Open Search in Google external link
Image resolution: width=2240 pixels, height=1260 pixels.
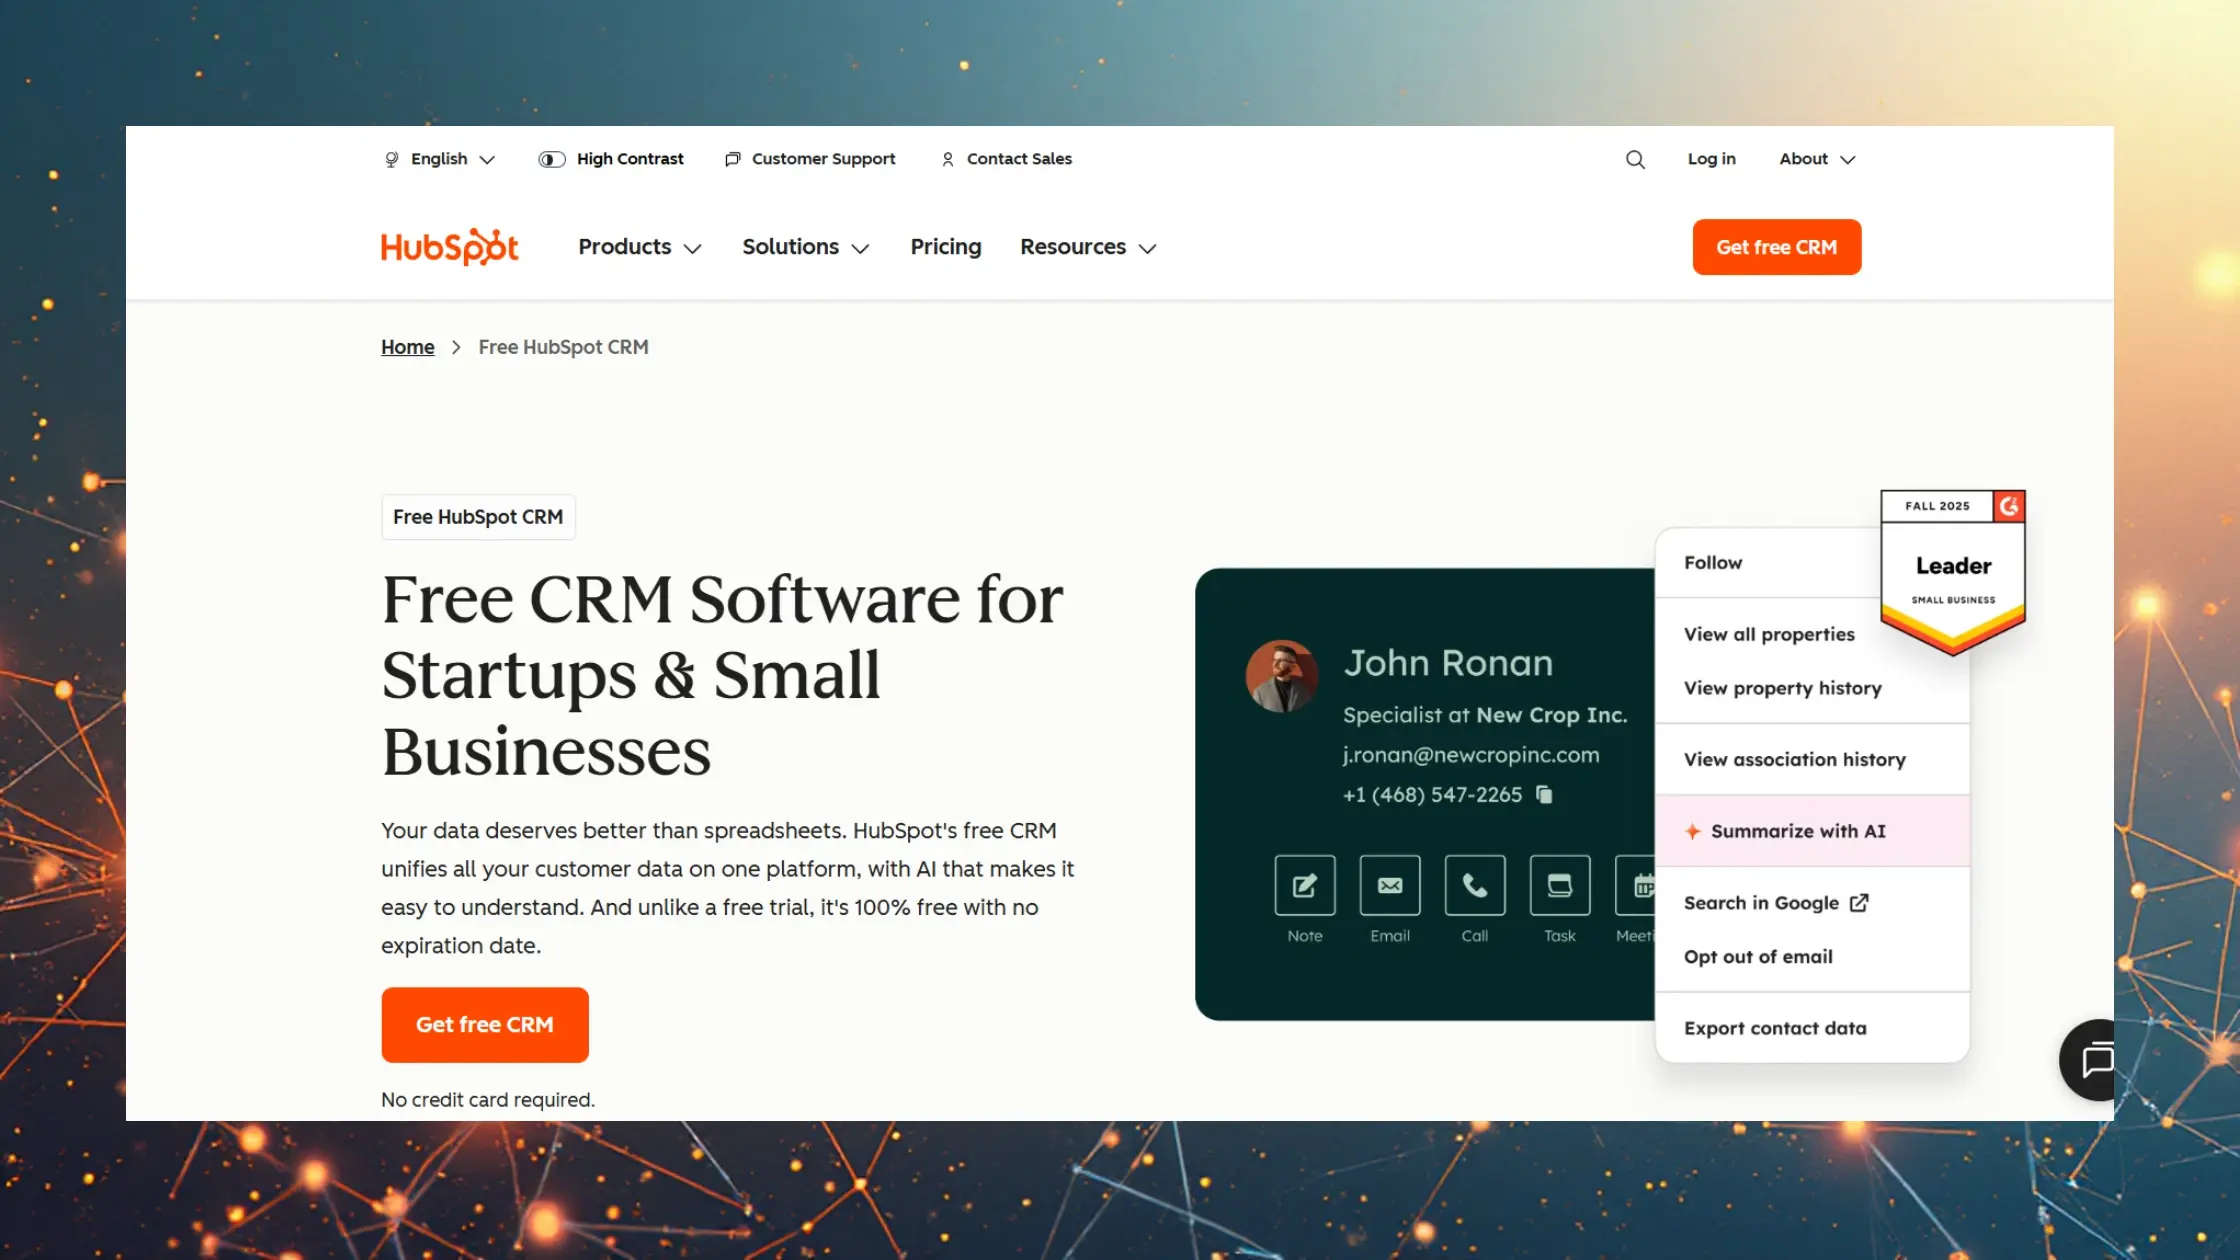click(x=1775, y=903)
